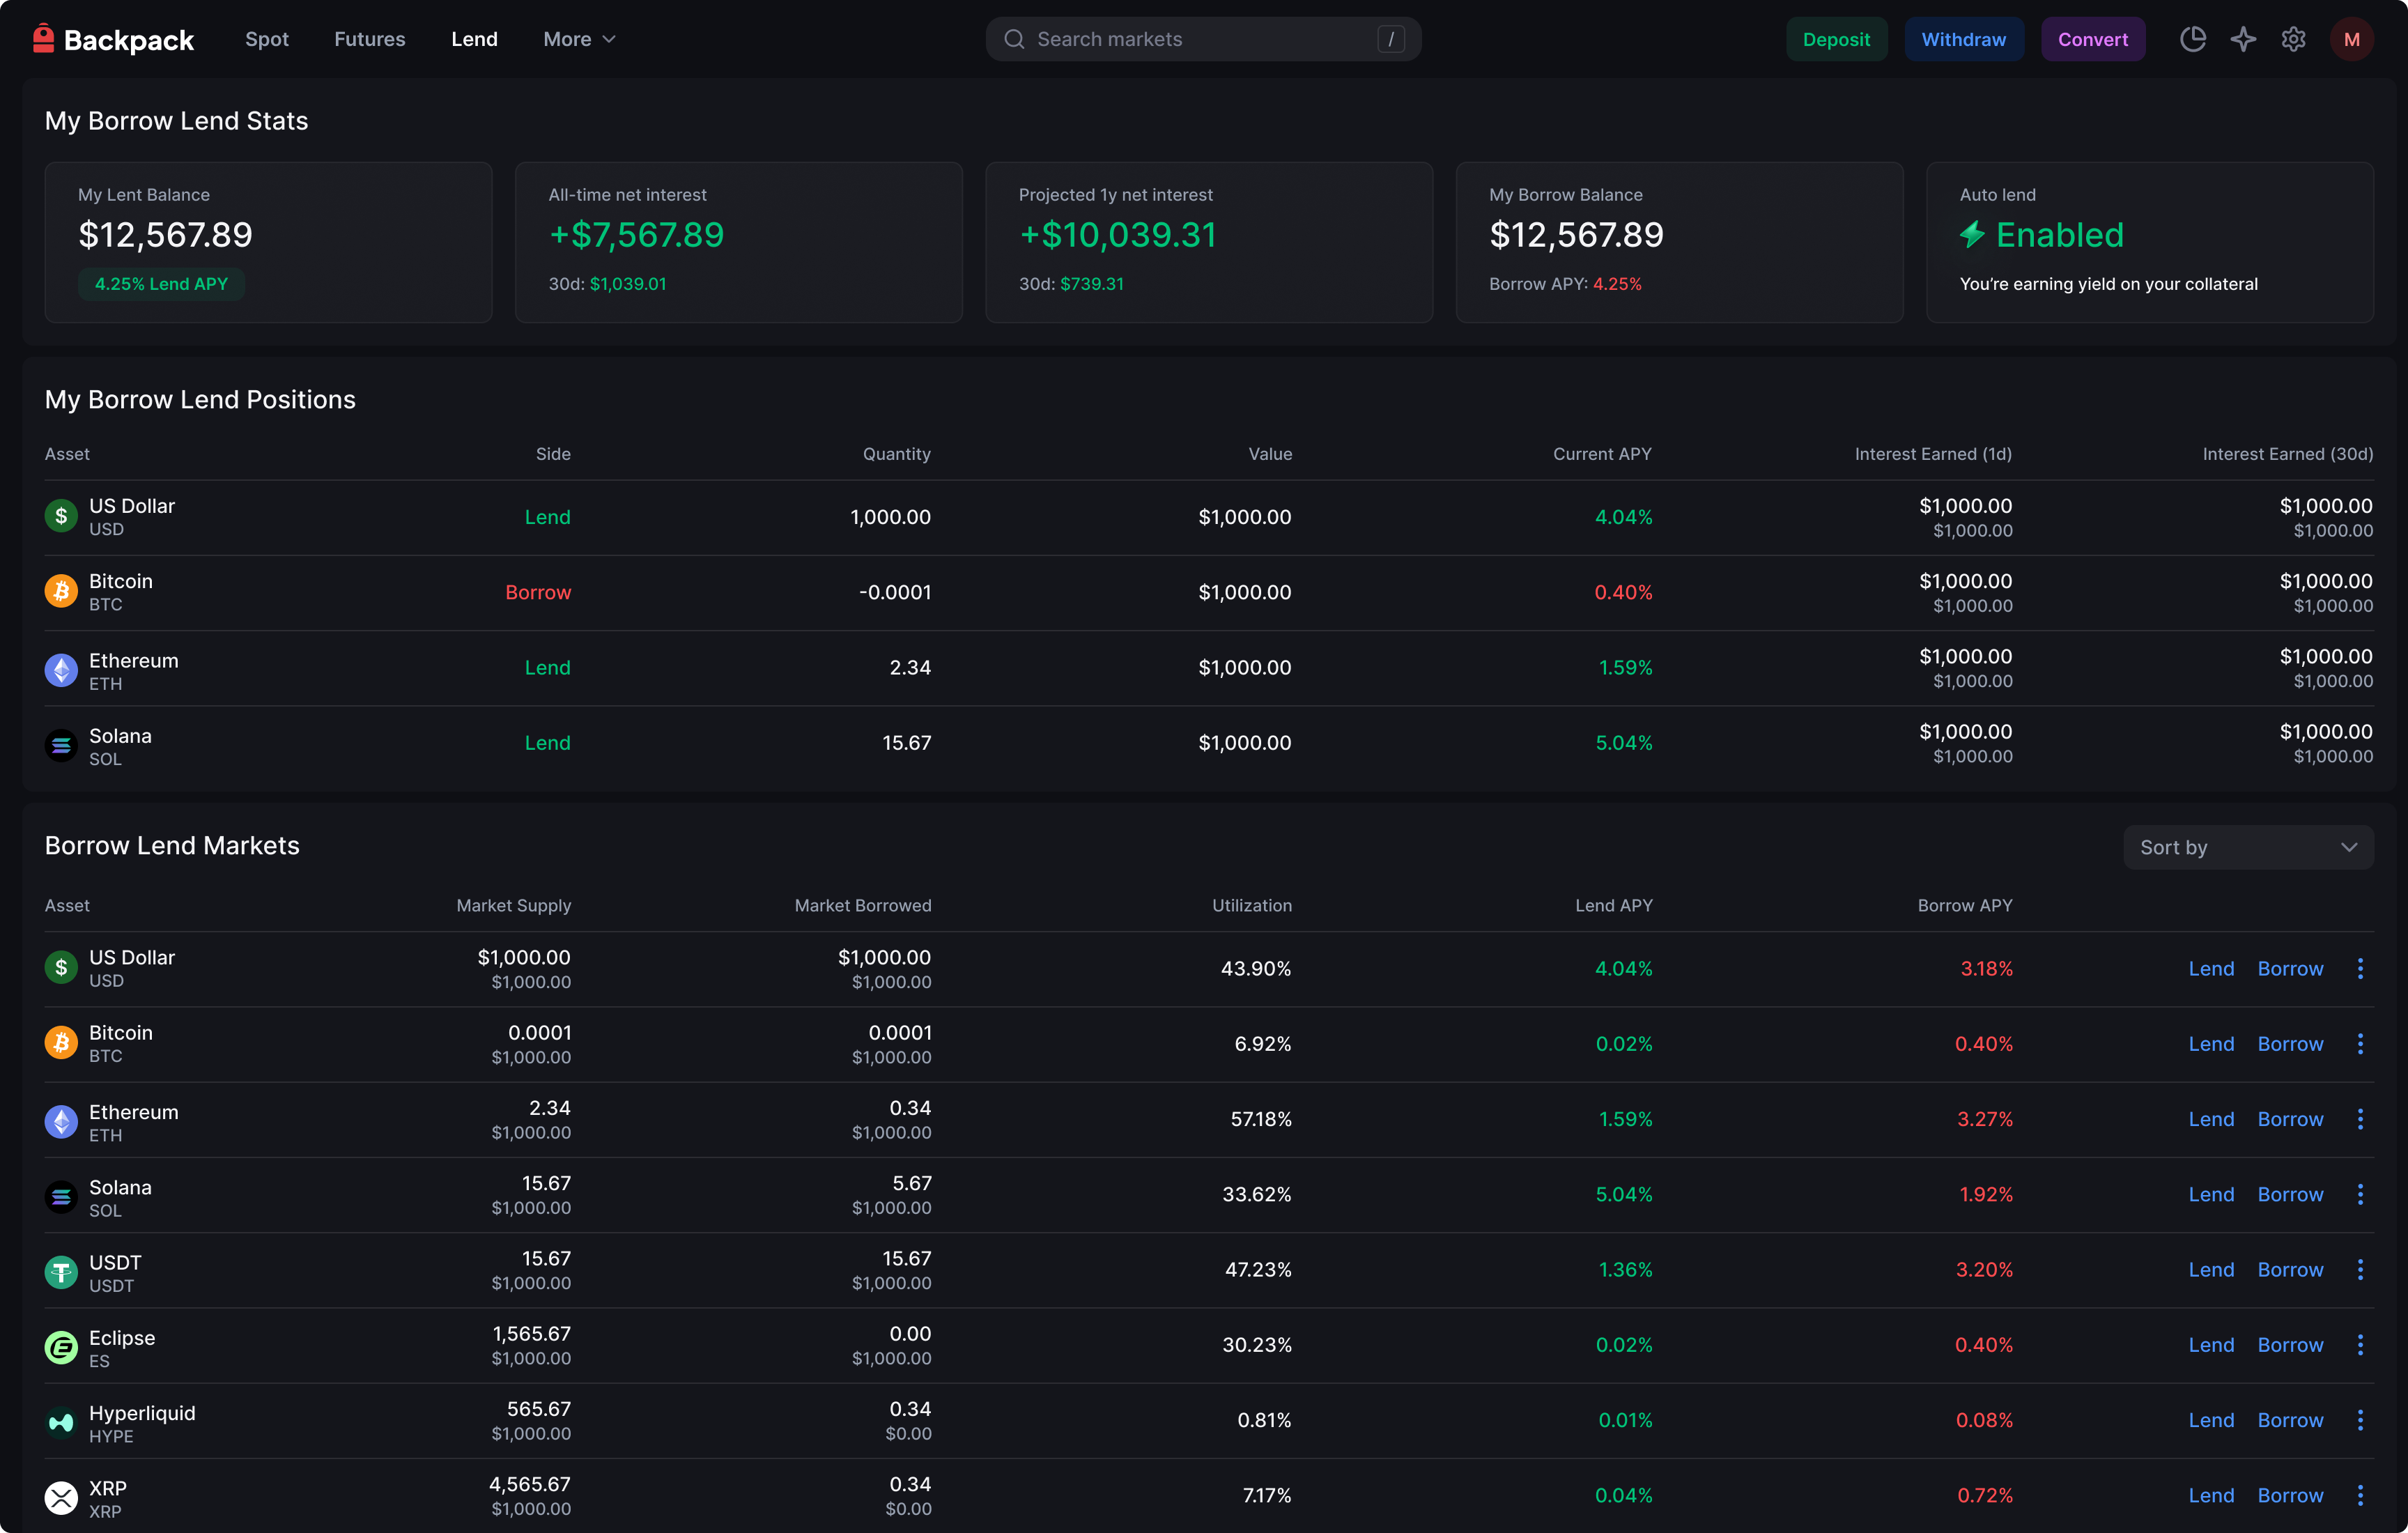
Task: Open more options for US Dollar market
Action: [2360, 968]
